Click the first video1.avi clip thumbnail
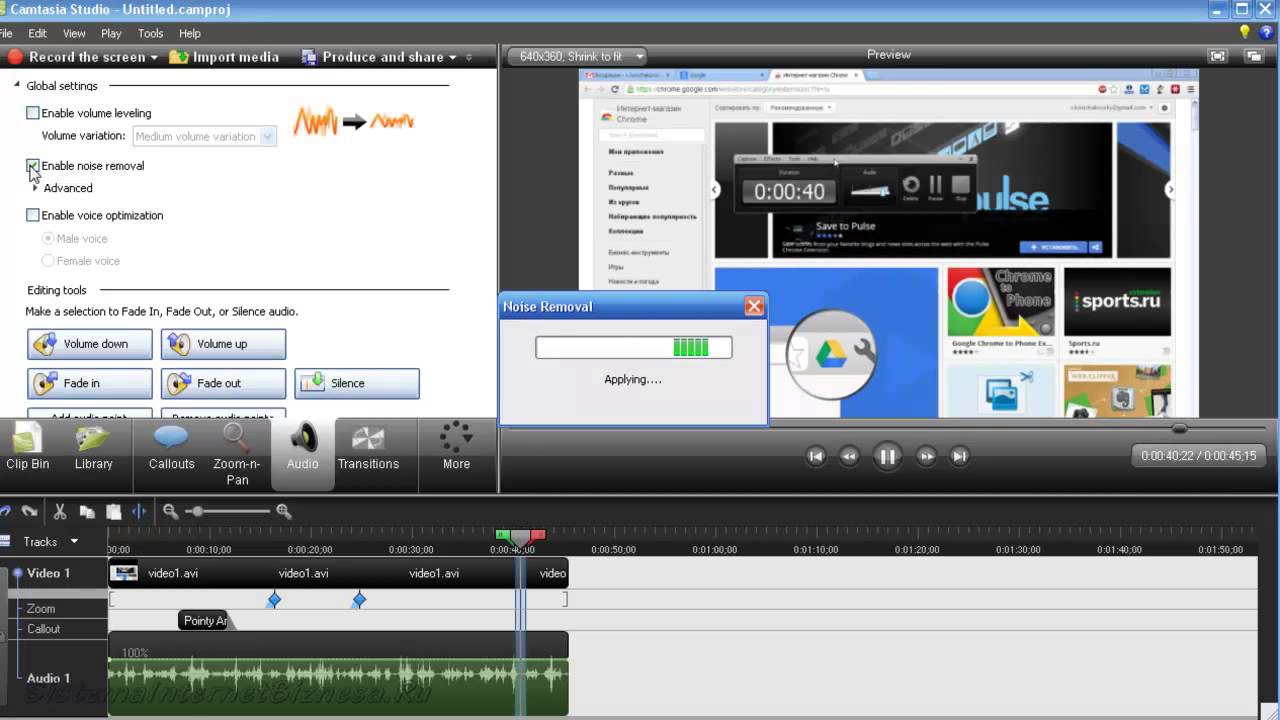The height and width of the screenshot is (720, 1280). pos(125,573)
